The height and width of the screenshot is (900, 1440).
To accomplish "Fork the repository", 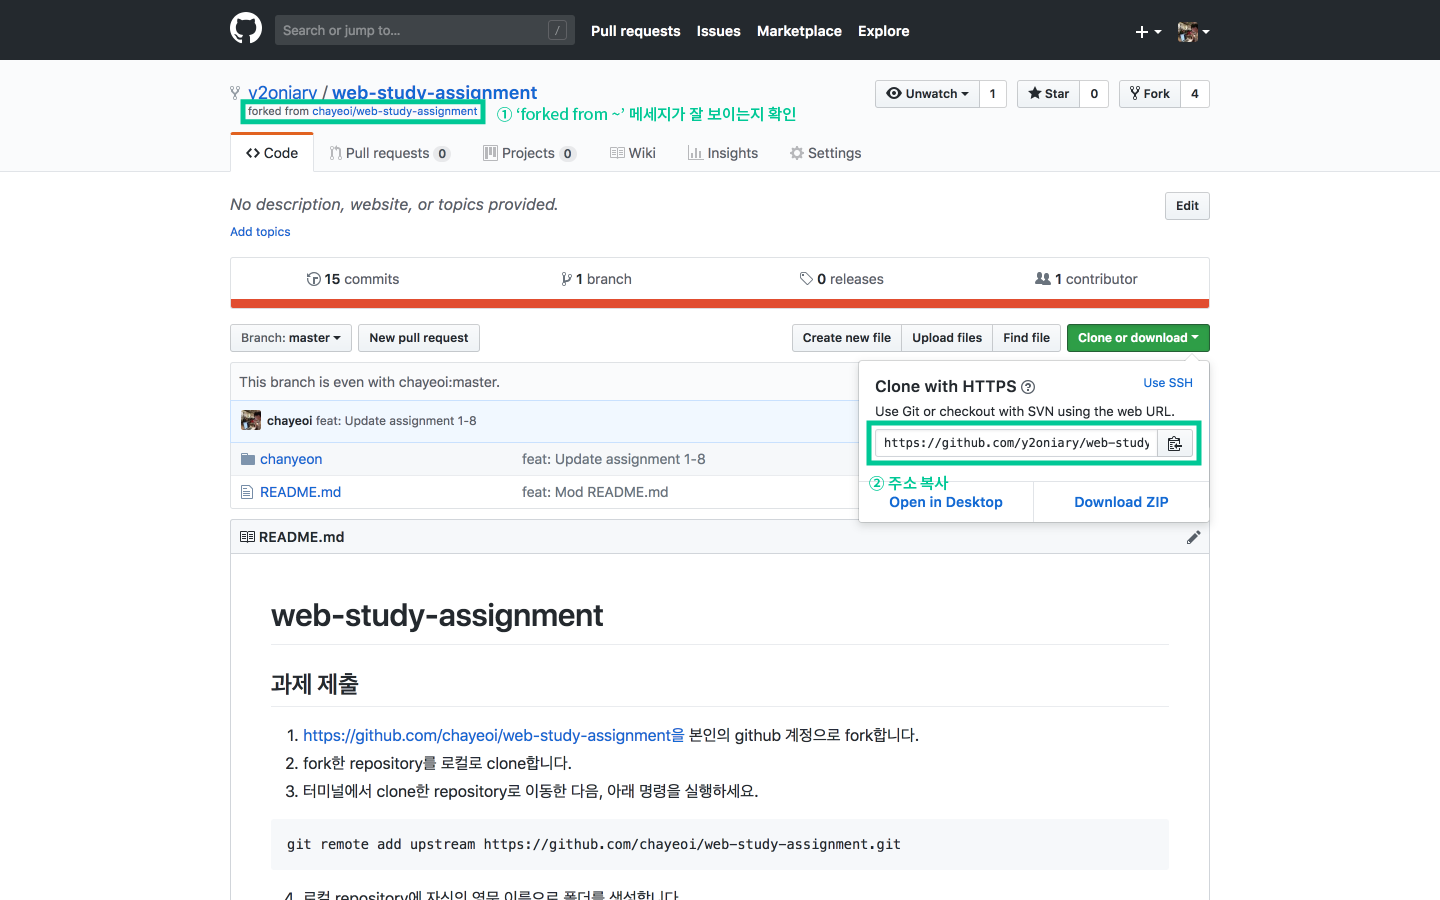I will coord(1149,94).
